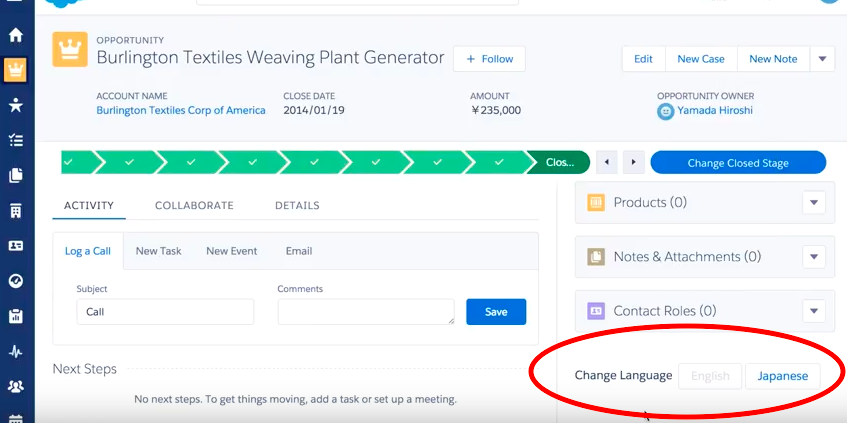This screenshot has height=423, width=847.
Task: Click the amount ¥235,000
Action: click(496, 110)
